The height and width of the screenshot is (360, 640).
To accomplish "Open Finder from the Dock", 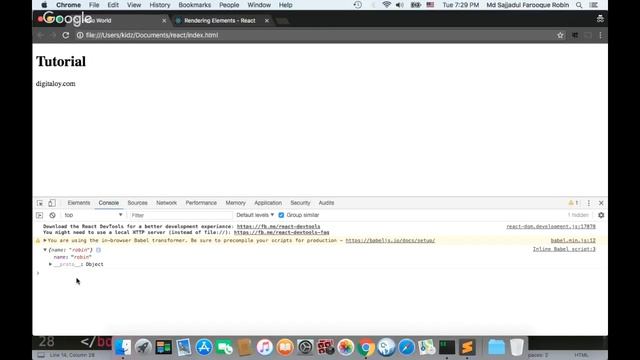I will pos(123,347).
